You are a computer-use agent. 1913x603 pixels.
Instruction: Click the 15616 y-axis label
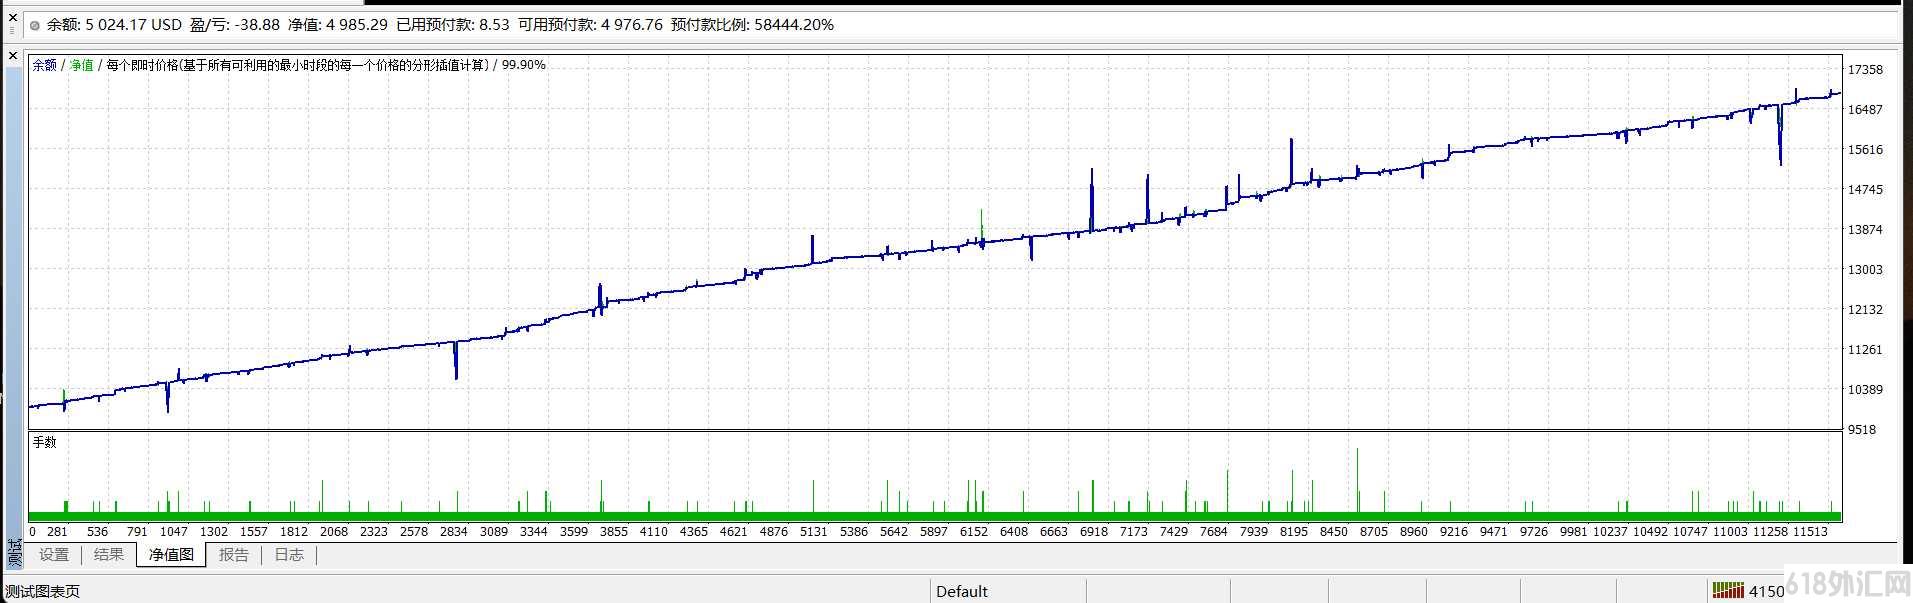tap(1865, 150)
